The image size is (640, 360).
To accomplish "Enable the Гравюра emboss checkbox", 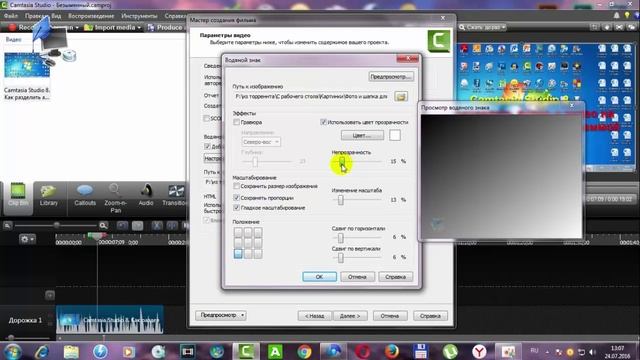I will (236, 122).
